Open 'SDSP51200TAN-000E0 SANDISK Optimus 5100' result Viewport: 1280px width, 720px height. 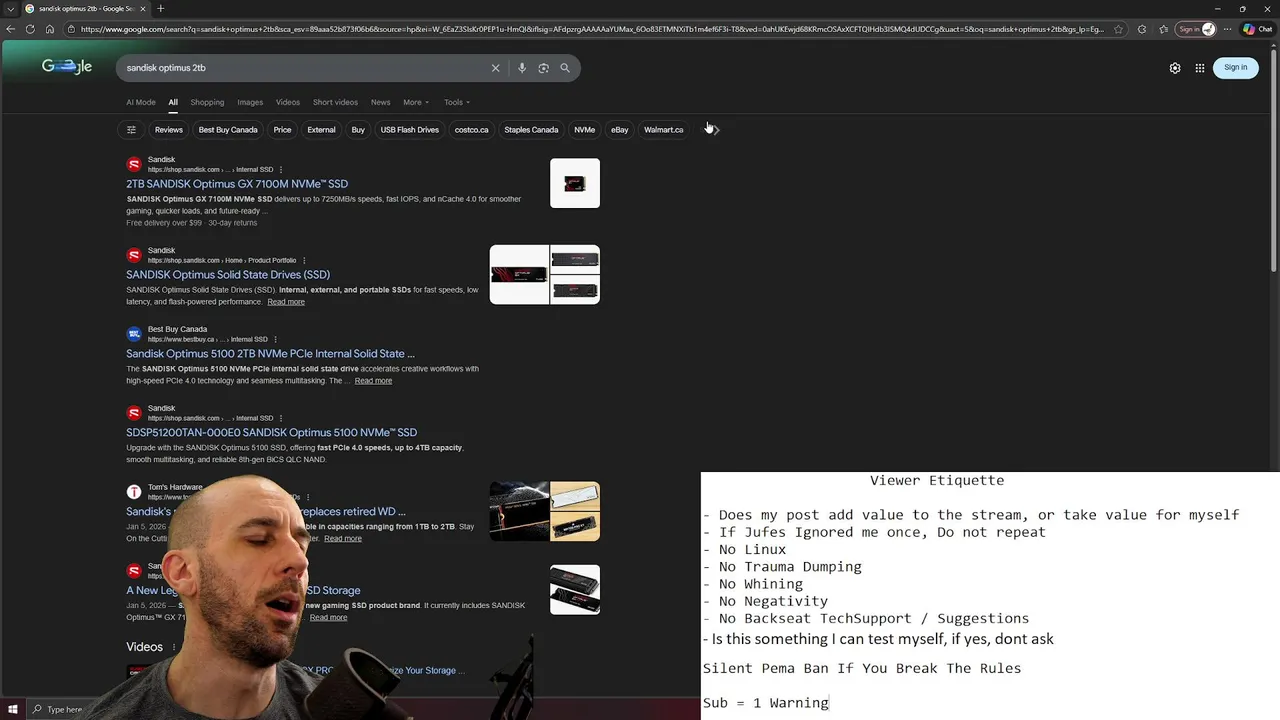pos(271,433)
